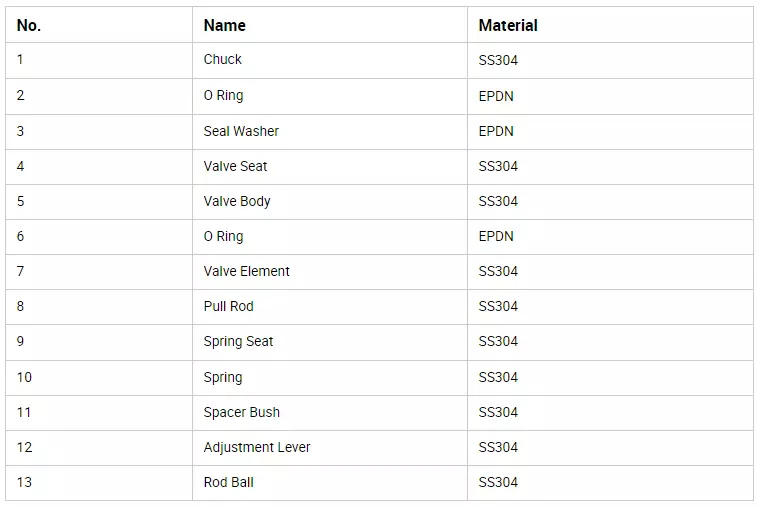Click the "Material" column header

508,26
